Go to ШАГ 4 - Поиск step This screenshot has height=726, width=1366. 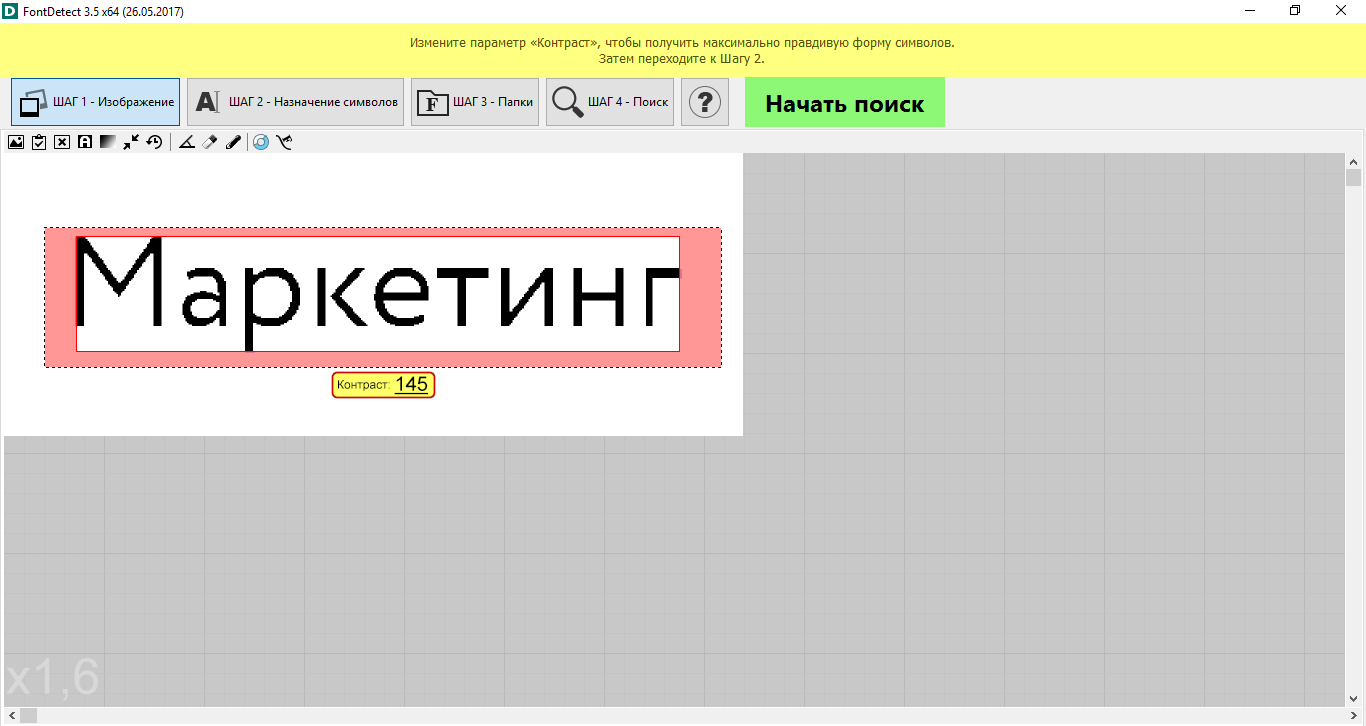[x=610, y=102]
